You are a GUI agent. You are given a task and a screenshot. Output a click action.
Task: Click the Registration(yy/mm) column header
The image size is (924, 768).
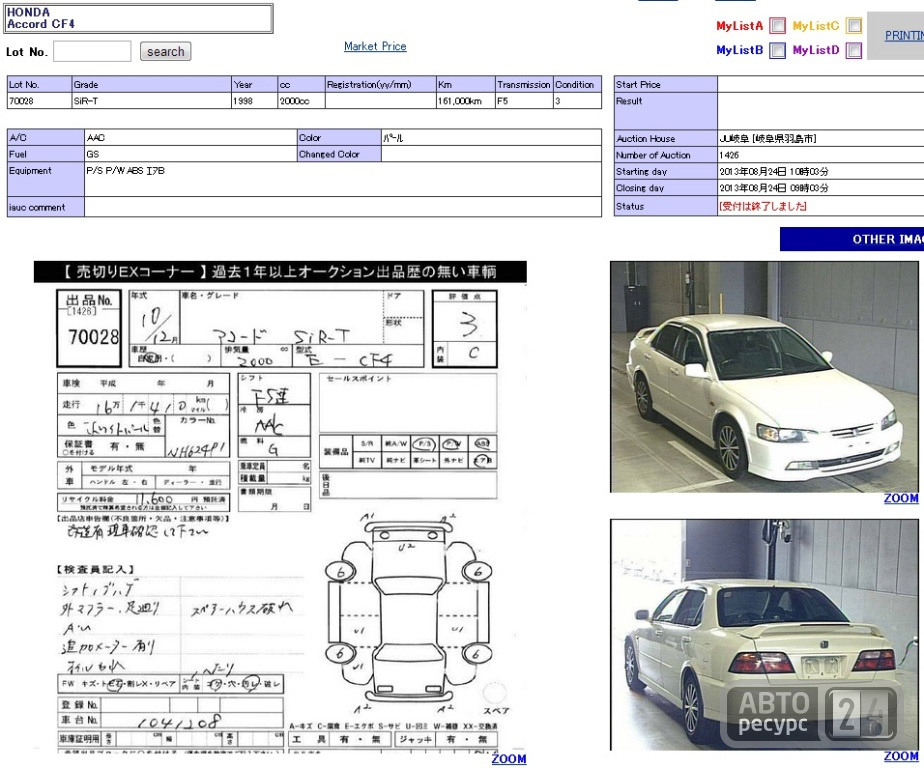(381, 84)
